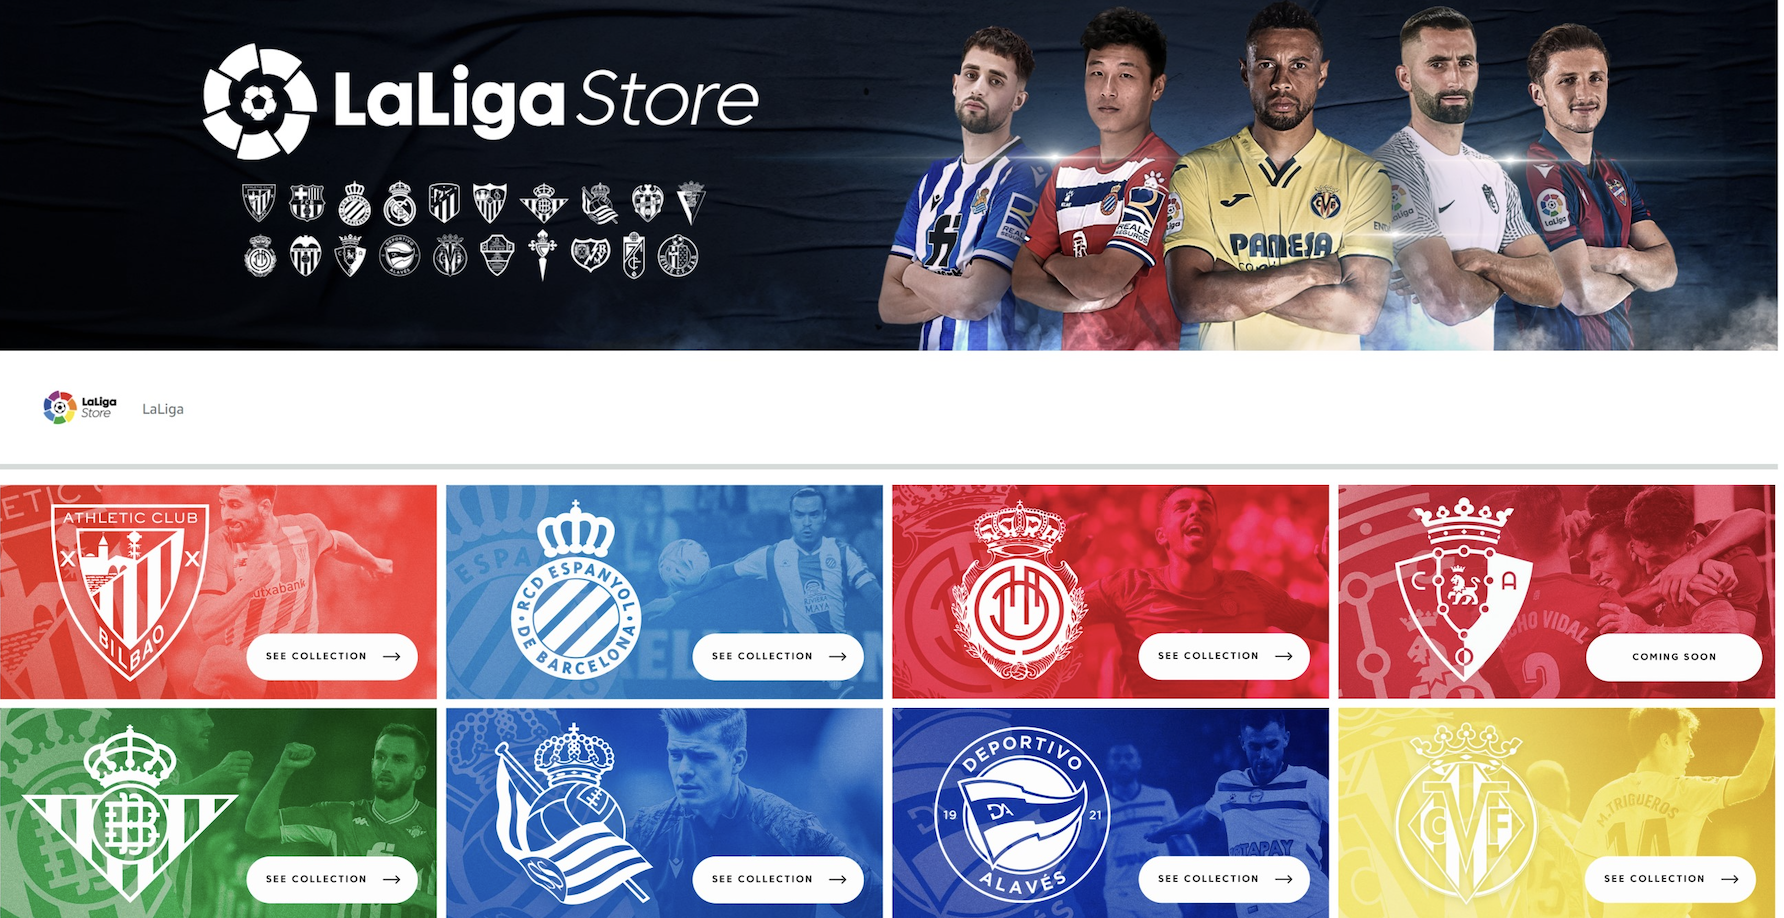Click Osasuna's Coming Soon button
1784x918 pixels.
tap(1674, 657)
